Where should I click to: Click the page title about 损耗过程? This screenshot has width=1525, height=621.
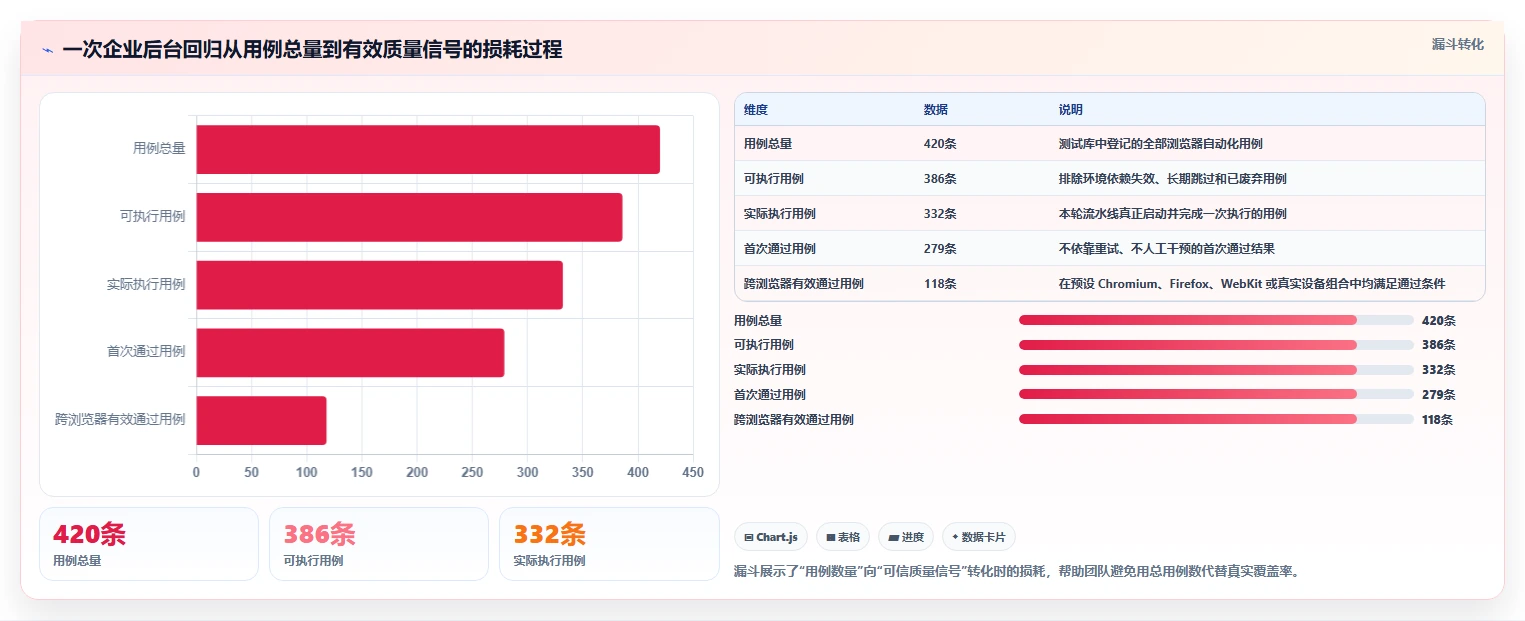click(312, 50)
